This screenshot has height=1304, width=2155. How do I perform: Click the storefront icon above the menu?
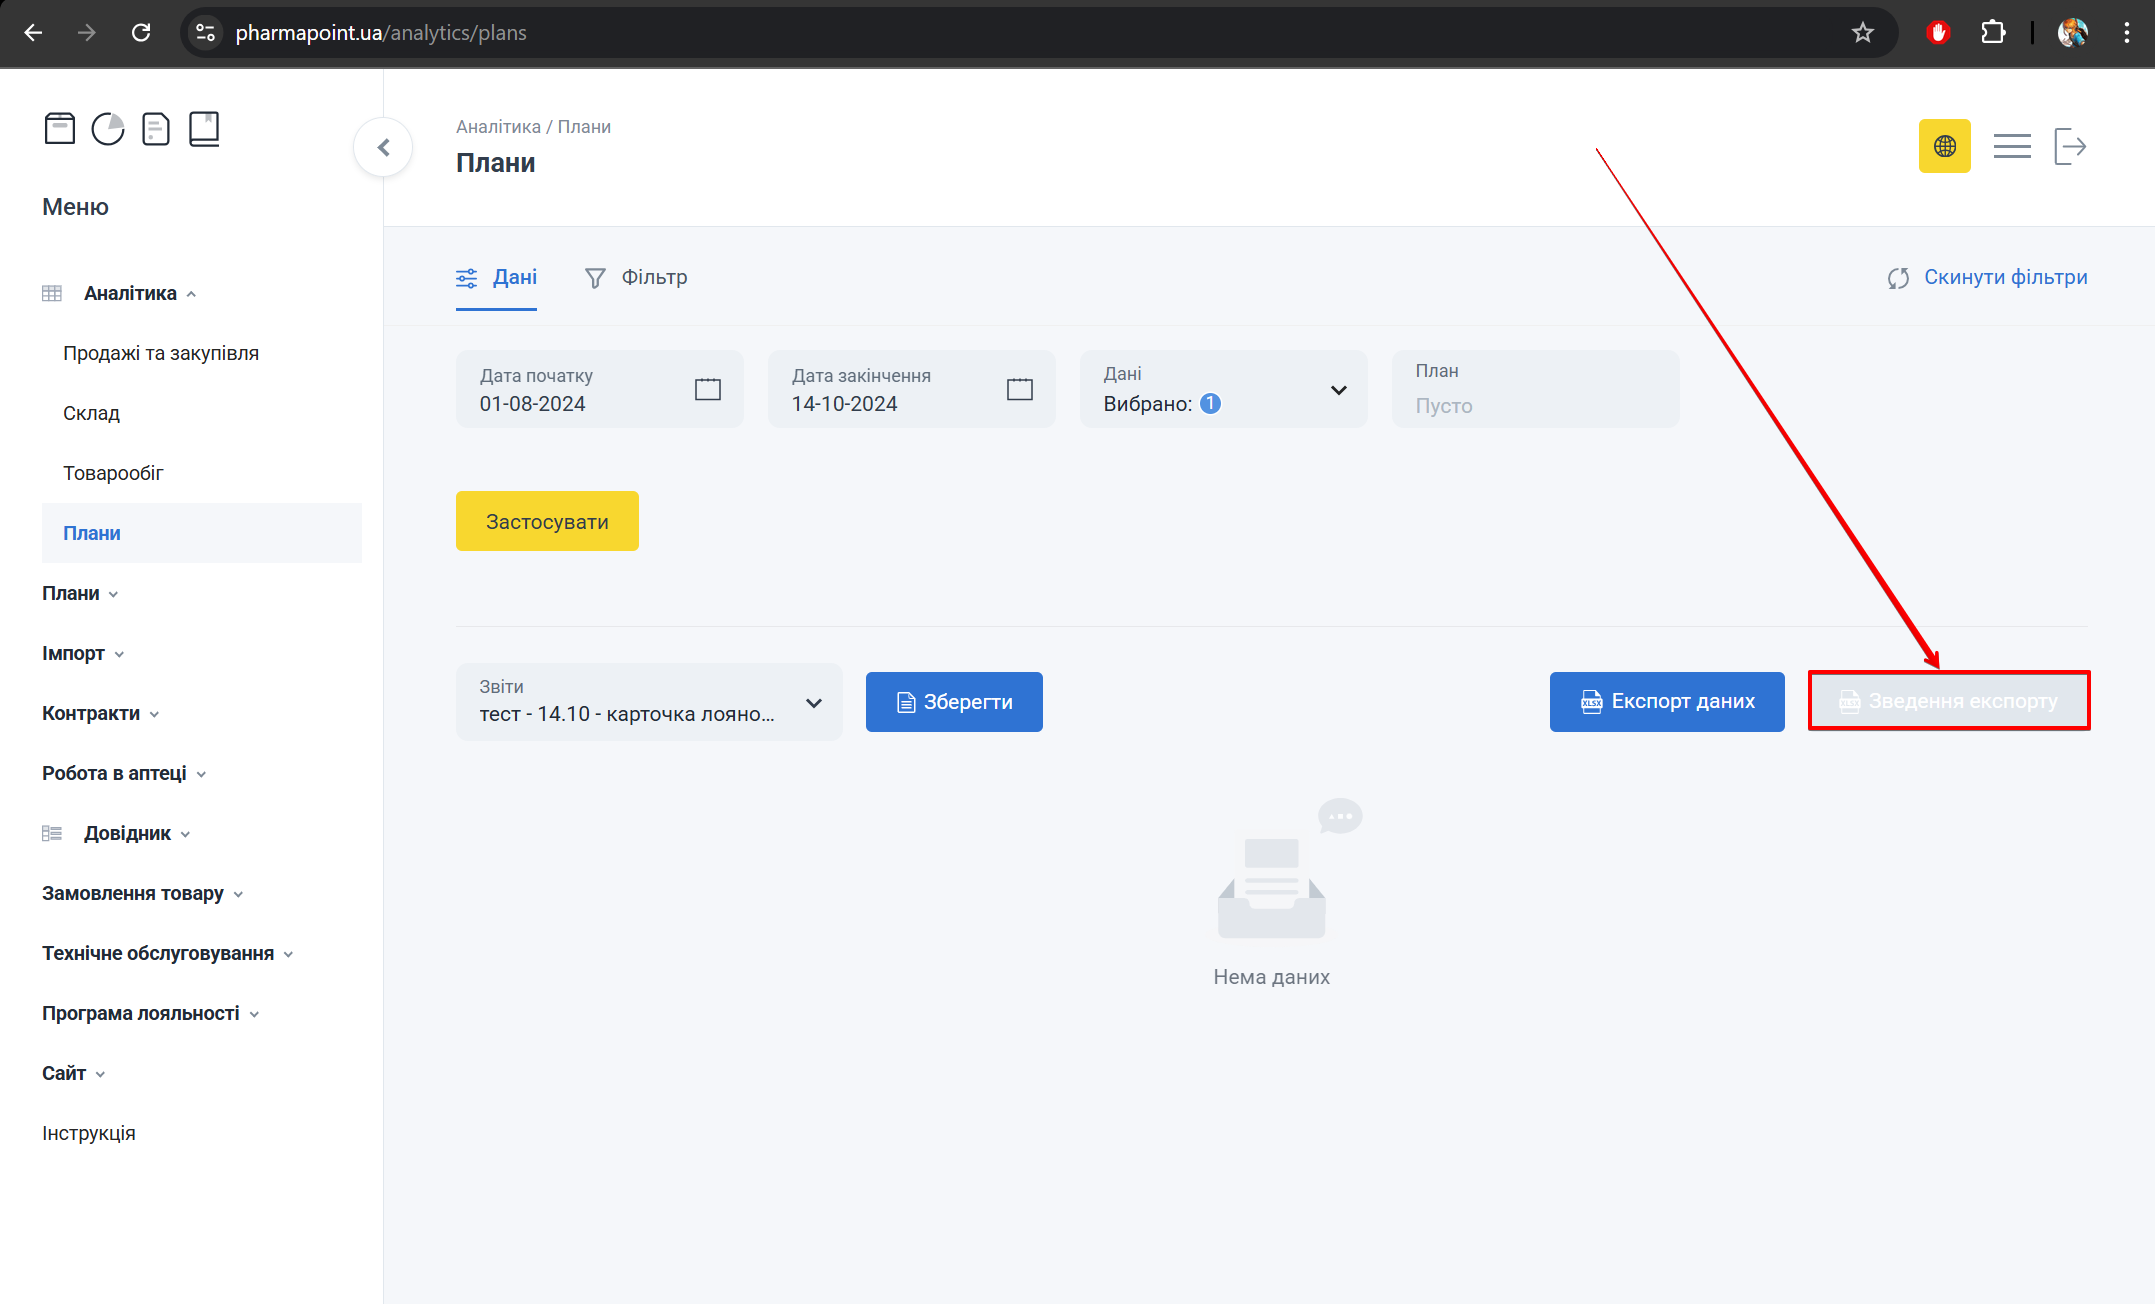click(60, 129)
